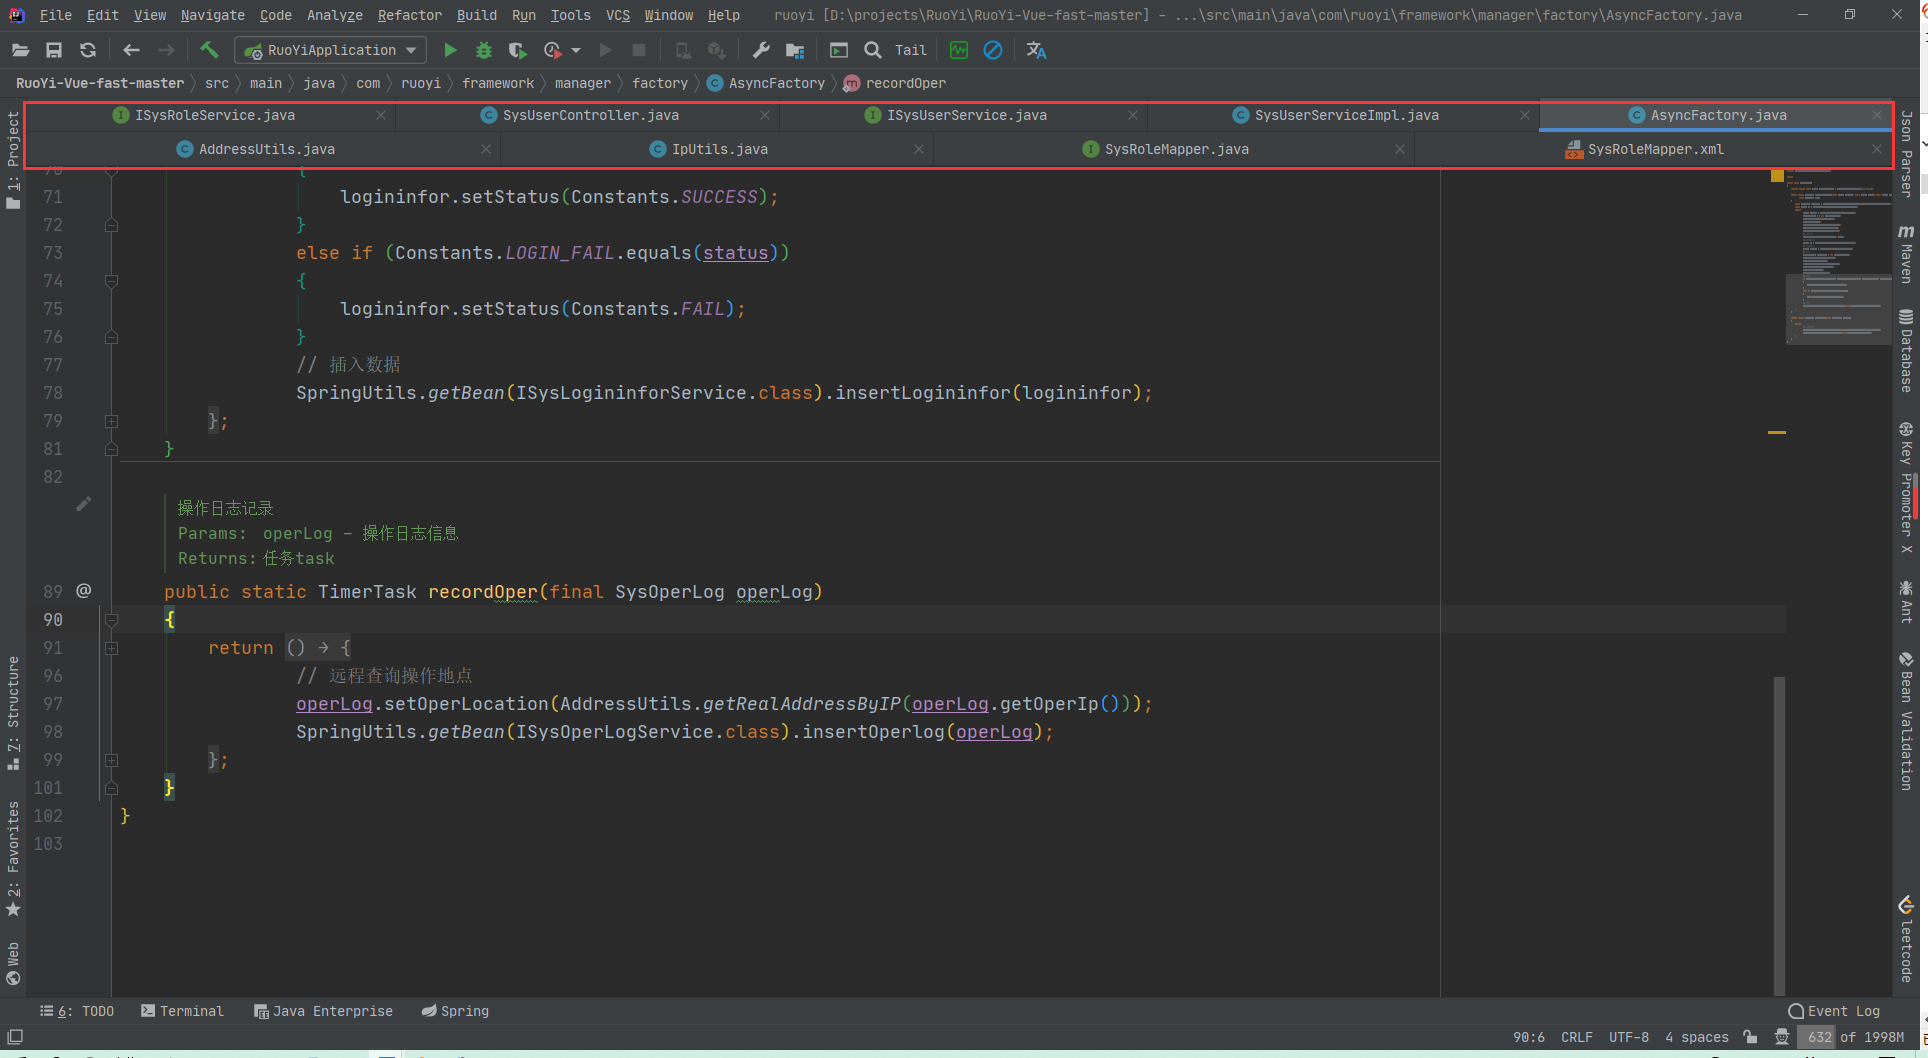Viewport: 1928px width, 1058px height.
Task: Run with coverage using the shield icon
Action: click(x=517, y=50)
